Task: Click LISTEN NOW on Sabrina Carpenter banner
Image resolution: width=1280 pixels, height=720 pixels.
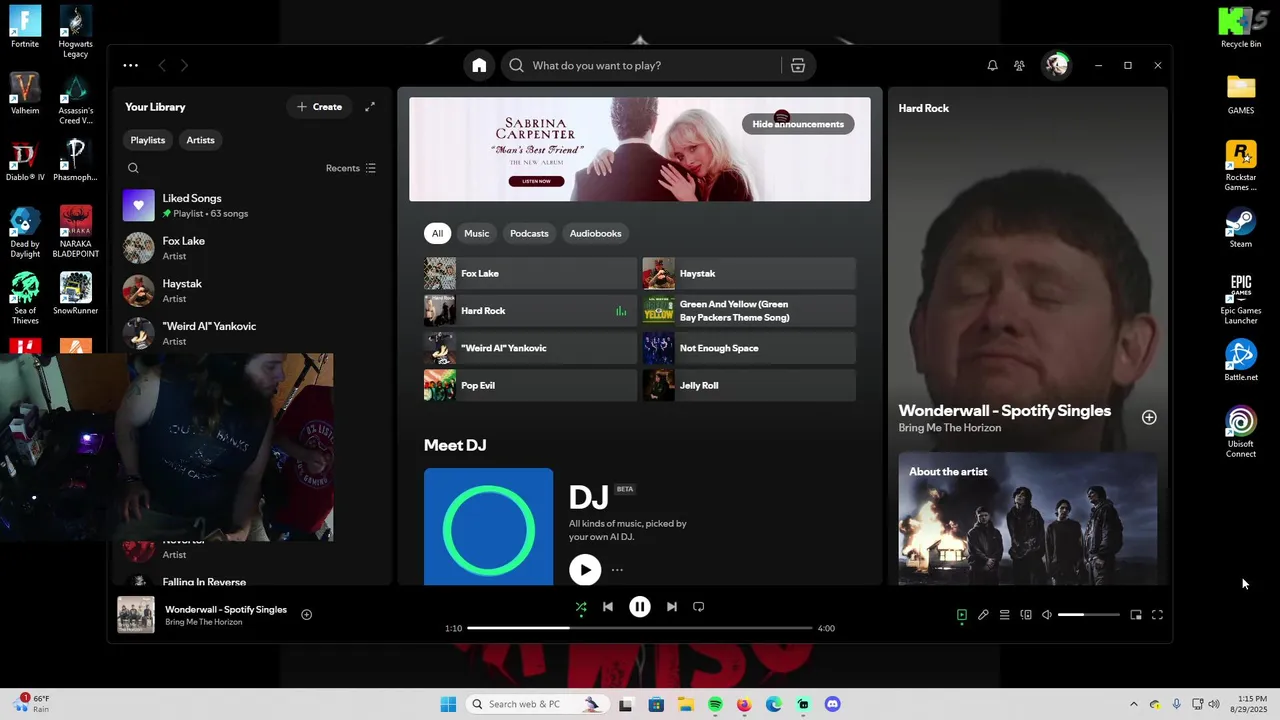Action: click(536, 181)
